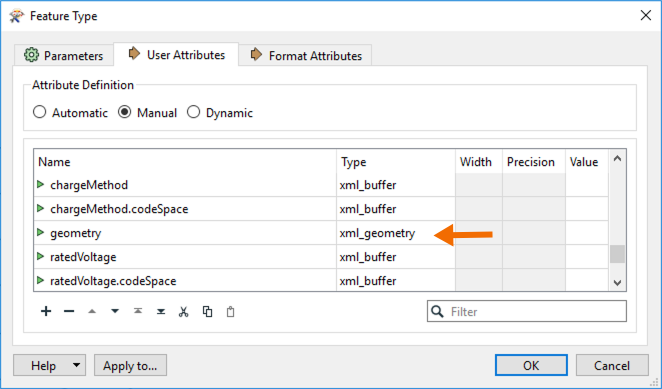Click the scrollbar down arrow
The height and width of the screenshot is (389, 662).
[617, 282]
